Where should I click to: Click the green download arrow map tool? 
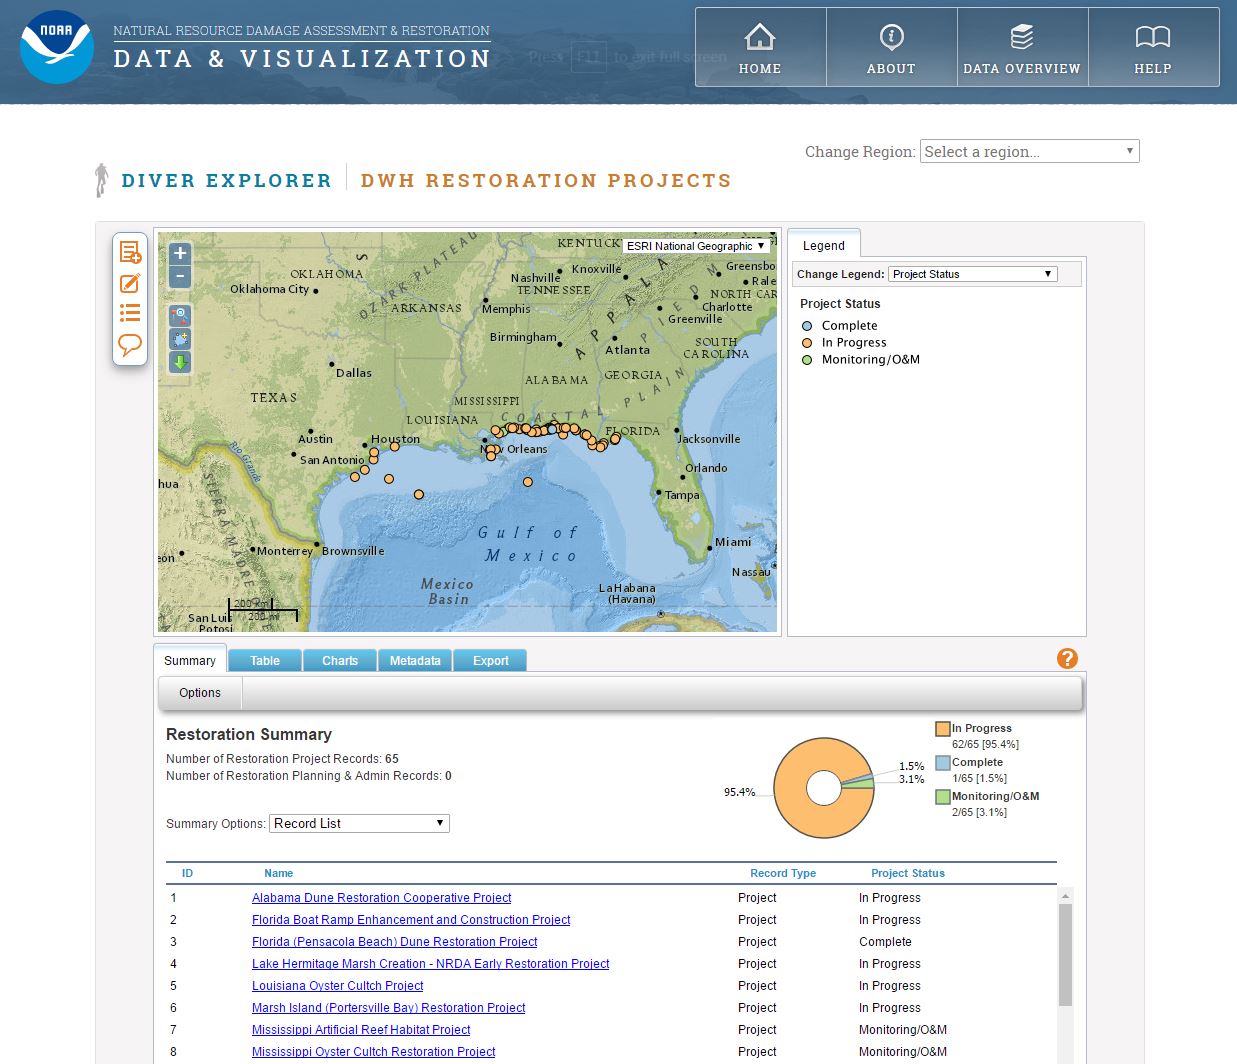click(180, 362)
